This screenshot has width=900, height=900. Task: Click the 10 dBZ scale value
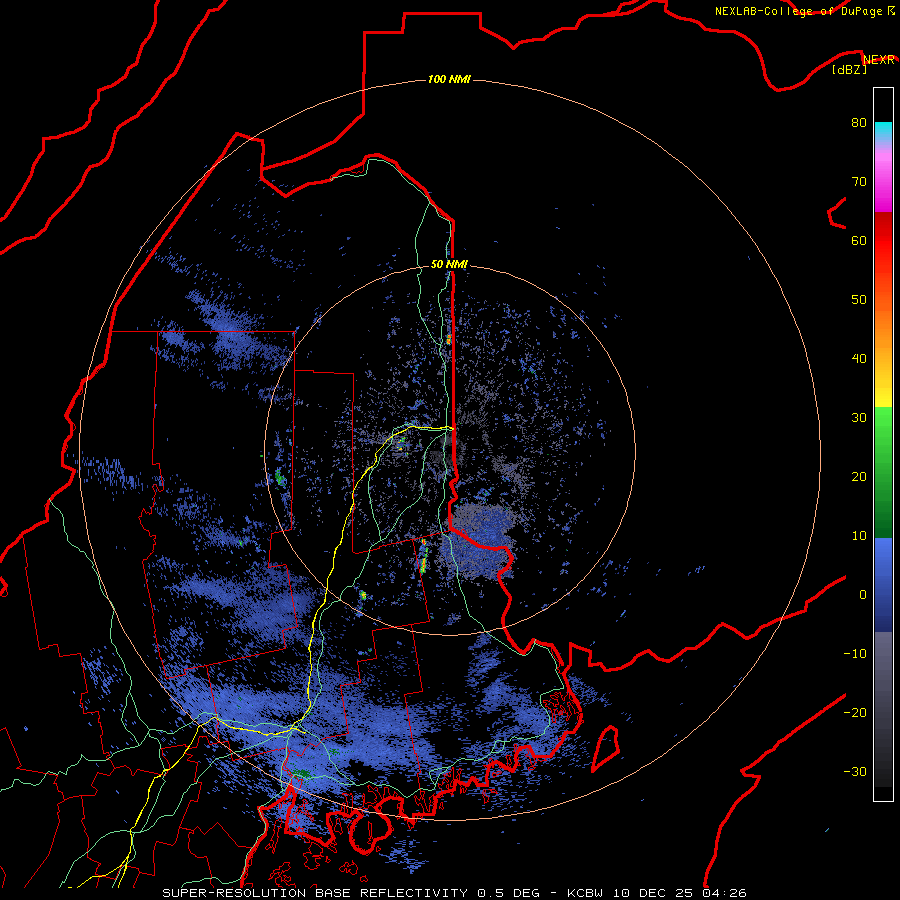coord(859,536)
